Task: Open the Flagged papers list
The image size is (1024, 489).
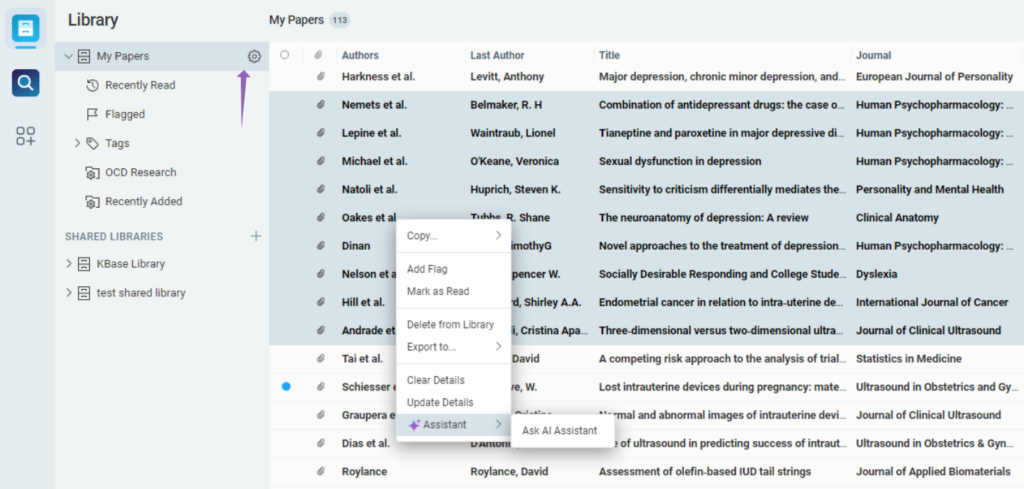Action: [125, 114]
